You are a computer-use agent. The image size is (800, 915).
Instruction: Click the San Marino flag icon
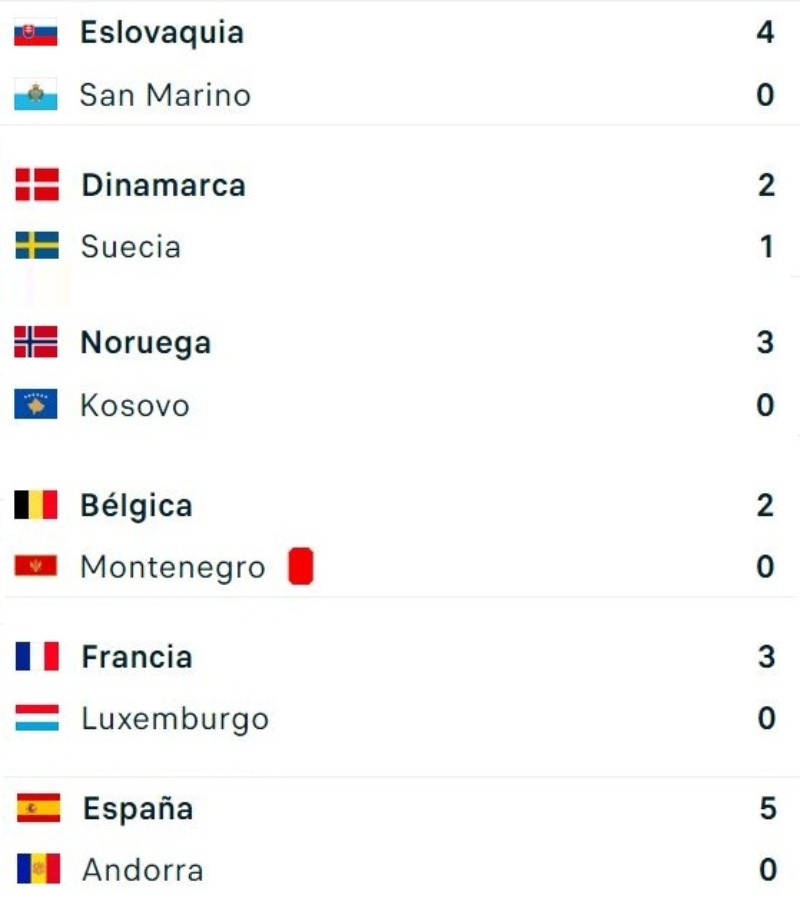pyautogui.click(x=36, y=96)
